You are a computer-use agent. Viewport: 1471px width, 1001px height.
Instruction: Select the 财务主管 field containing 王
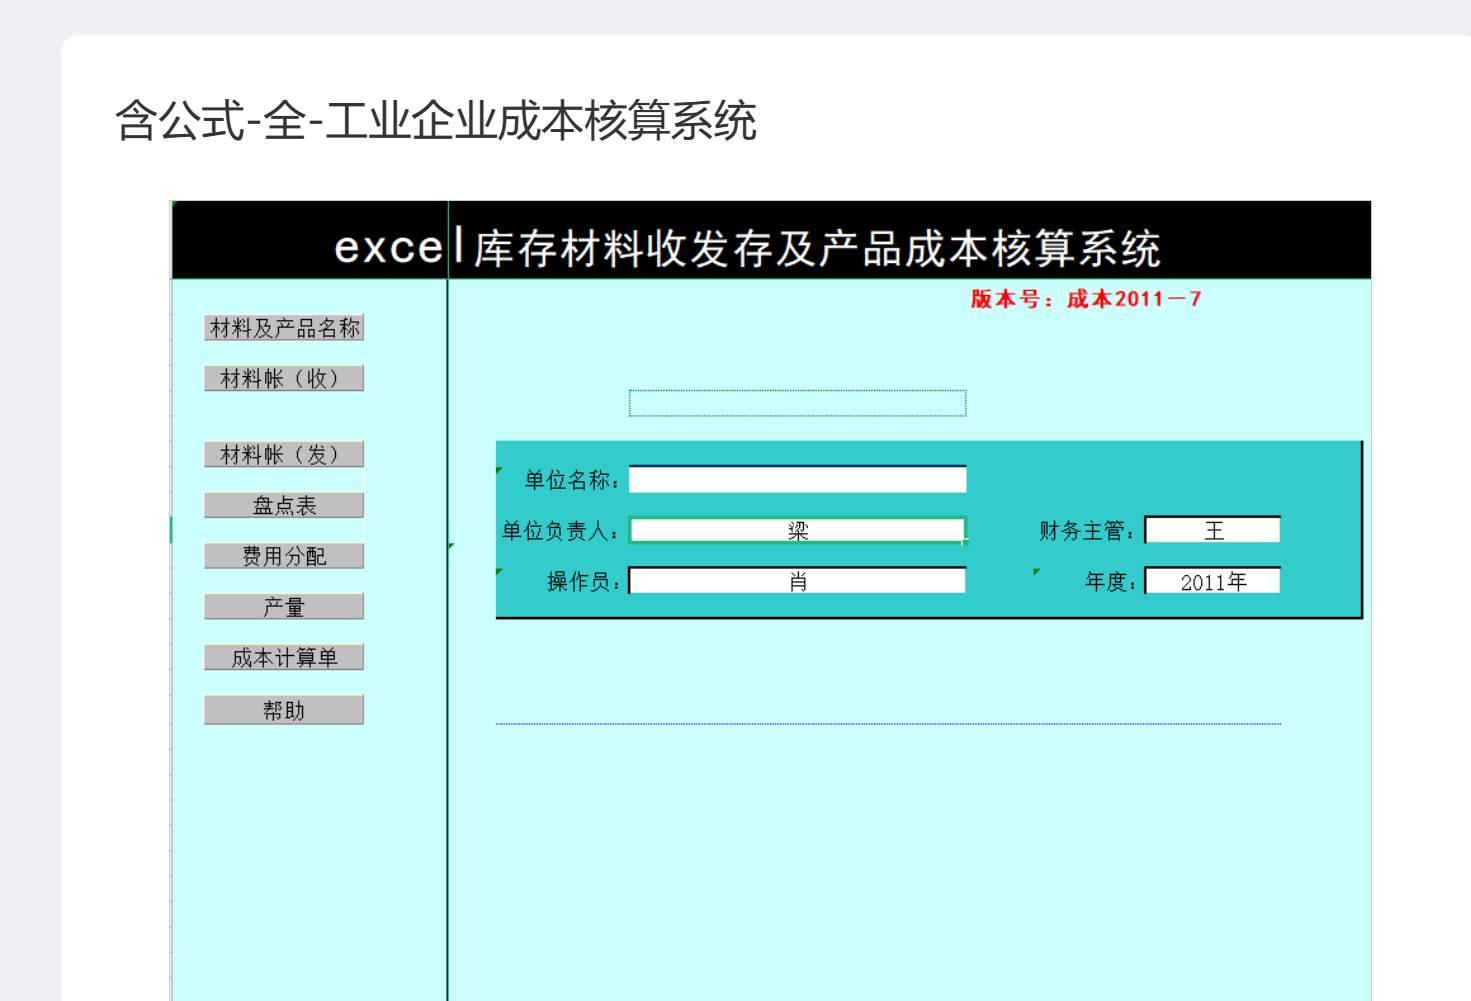pos(1212,530)
